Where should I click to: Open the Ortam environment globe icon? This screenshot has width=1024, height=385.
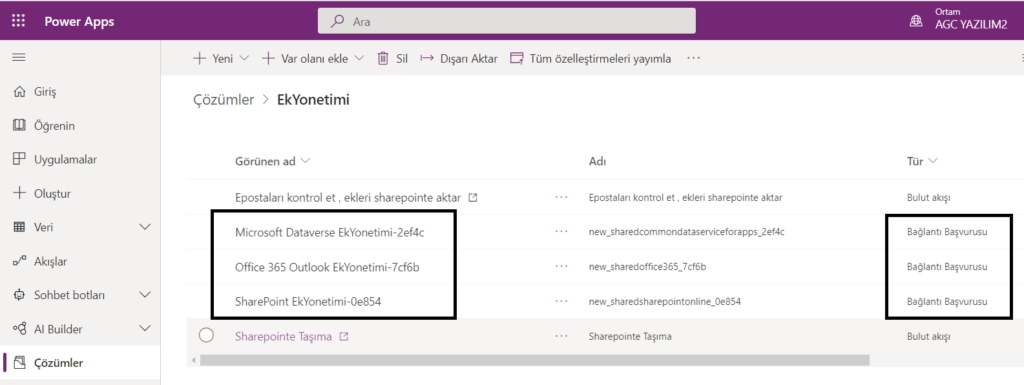916,22
